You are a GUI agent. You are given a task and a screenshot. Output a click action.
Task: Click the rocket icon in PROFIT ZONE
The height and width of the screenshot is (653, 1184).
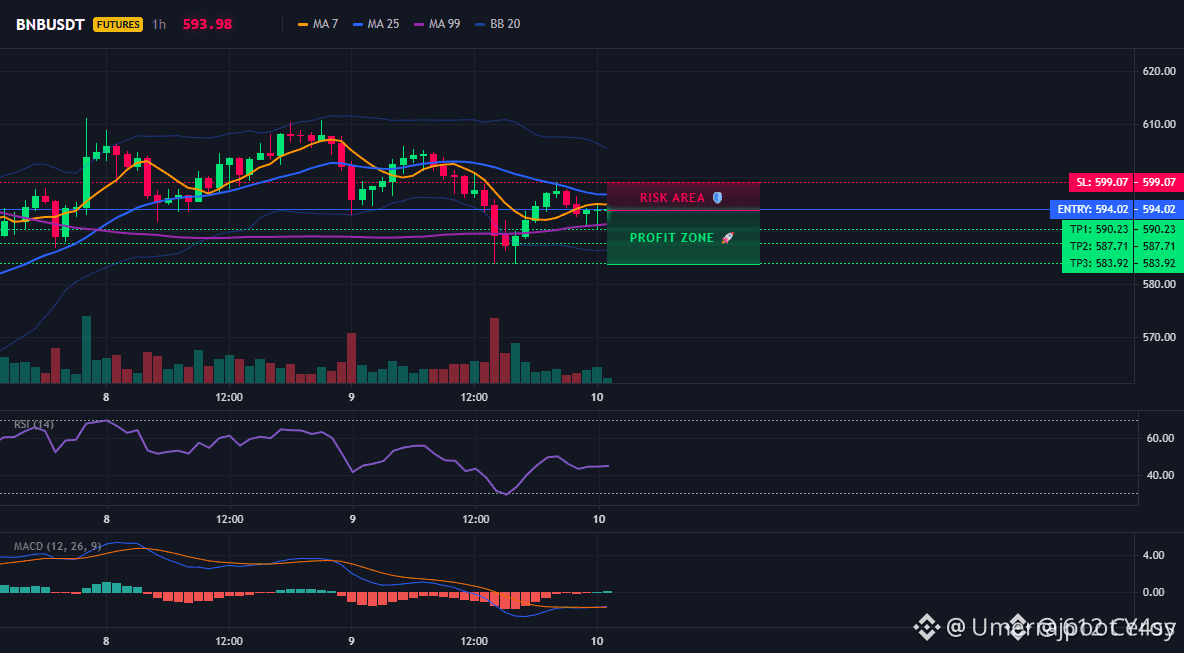(x=727, y=238)
